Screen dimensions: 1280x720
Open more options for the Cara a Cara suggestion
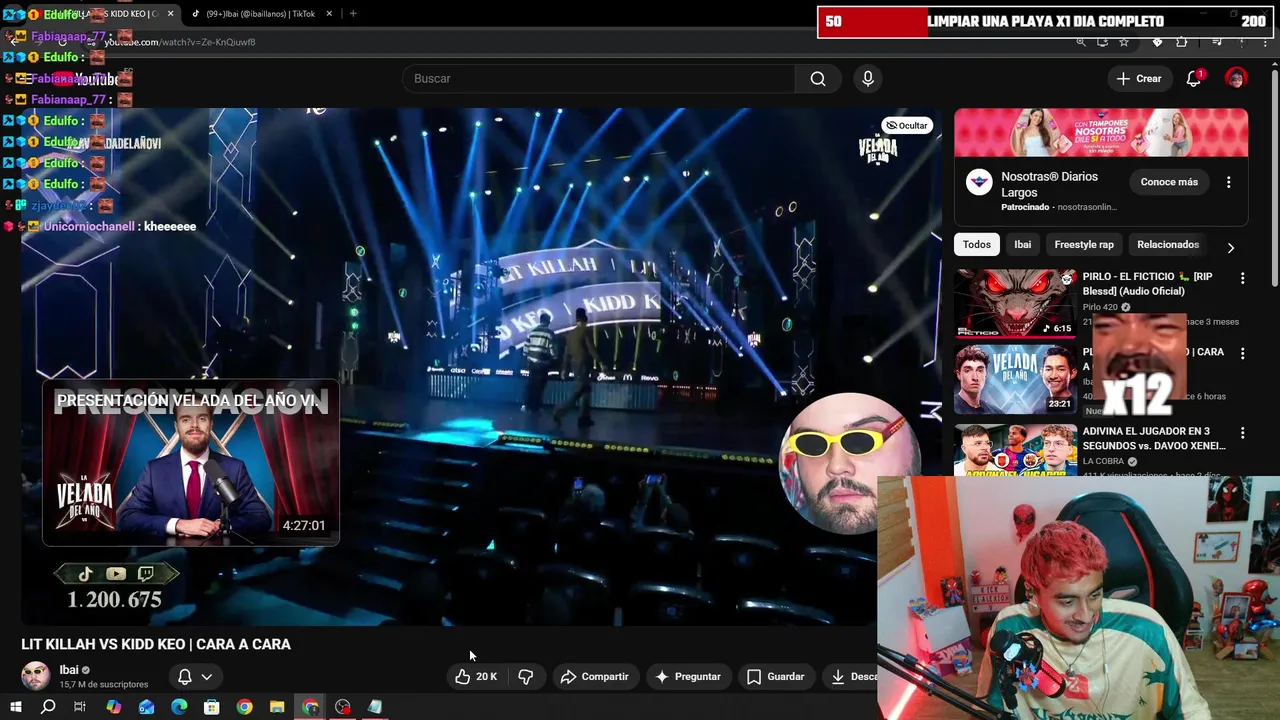[1243, 353]
